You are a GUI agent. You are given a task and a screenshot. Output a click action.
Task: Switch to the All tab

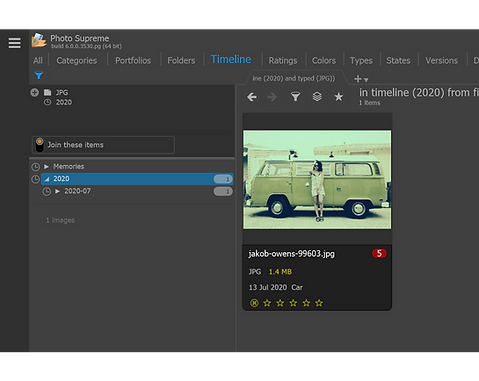point(38,60)
